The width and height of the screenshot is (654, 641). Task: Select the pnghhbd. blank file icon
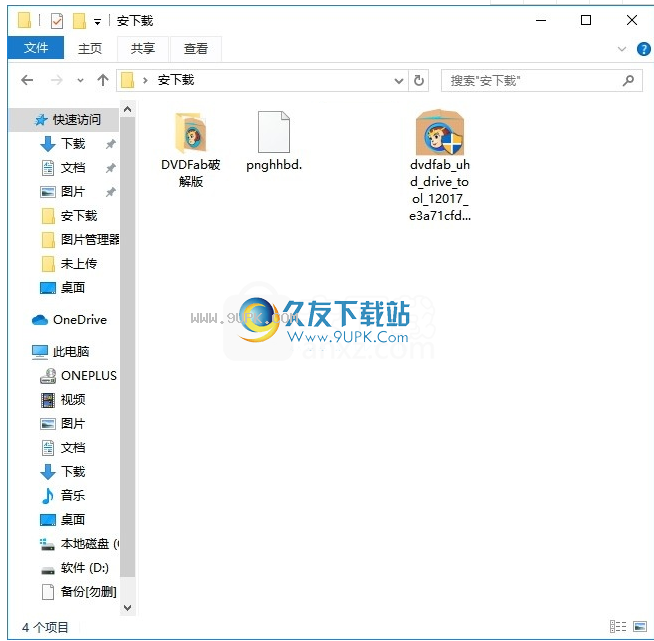(x=274, y=132)
